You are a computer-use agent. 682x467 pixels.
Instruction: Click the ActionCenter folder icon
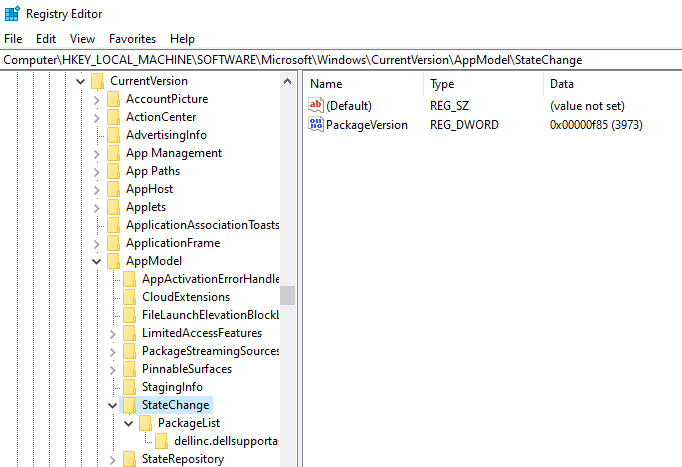click(x=114, y=117)
